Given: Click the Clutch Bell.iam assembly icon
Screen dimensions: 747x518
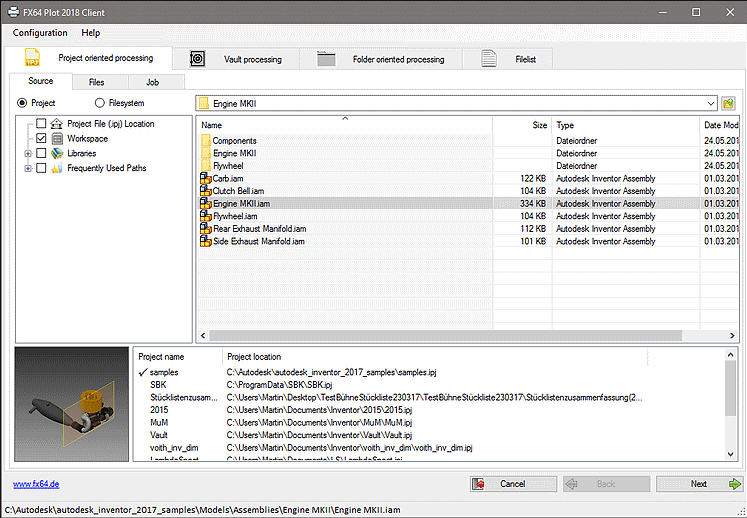Looking at the screenshot, I should coord(206,191).
